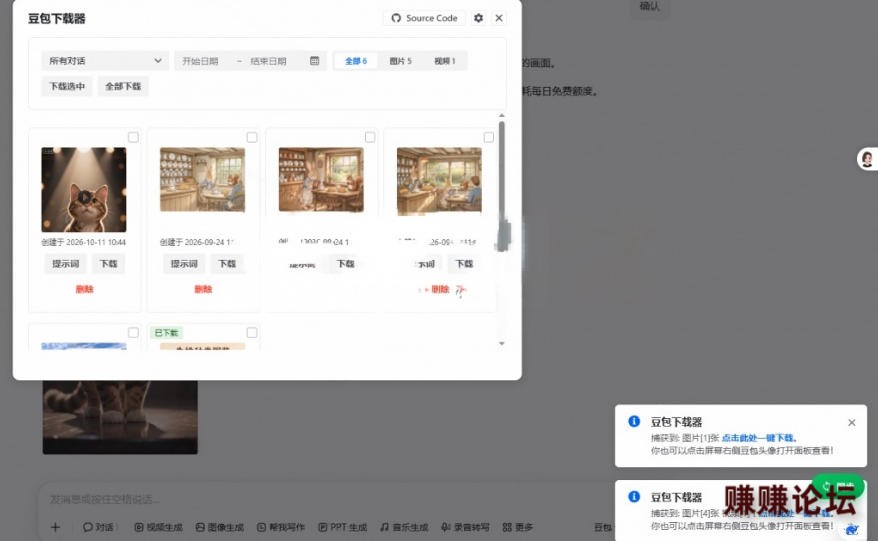Image resolution: width=878 pixels, height=541 pixels.
Task: Tick the checkbox on the blue image card
Action: point(133,333)
